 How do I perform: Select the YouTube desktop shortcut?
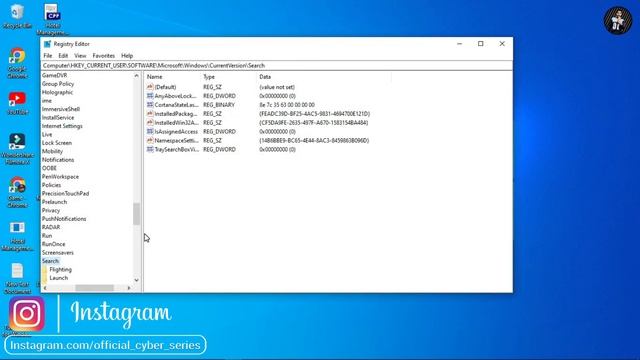[17, 103]
